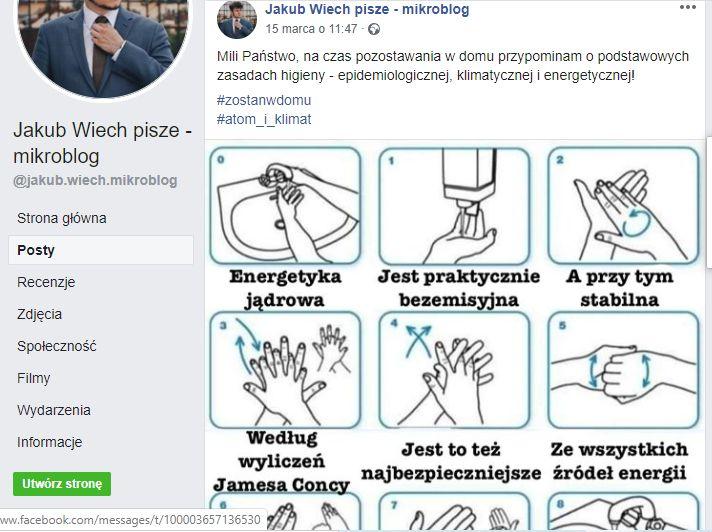Image resolution: width=712 pixels, height=532 pixels.
Task: Open the handwashing infographic image
Action: point(454,336)
